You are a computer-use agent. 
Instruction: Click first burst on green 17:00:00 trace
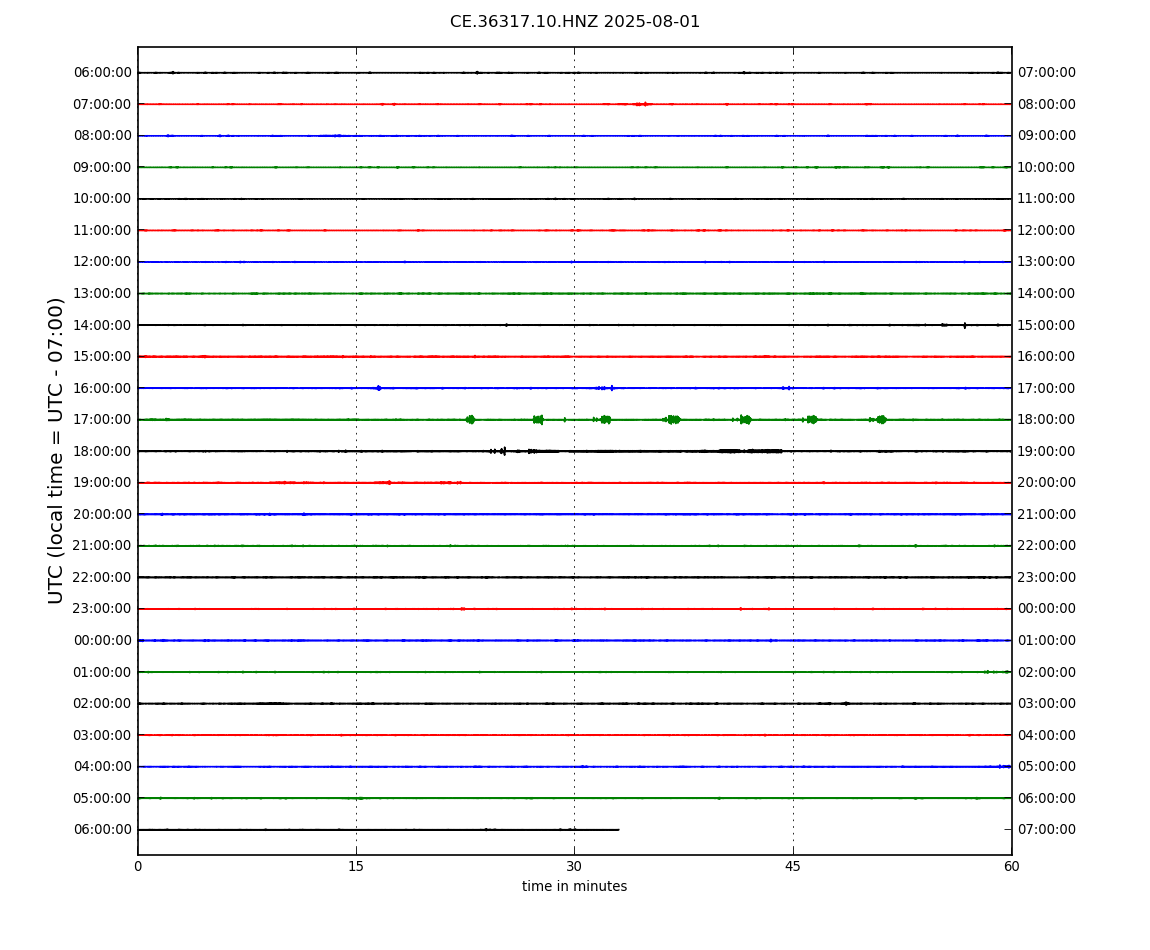click(x=470, y=420)
